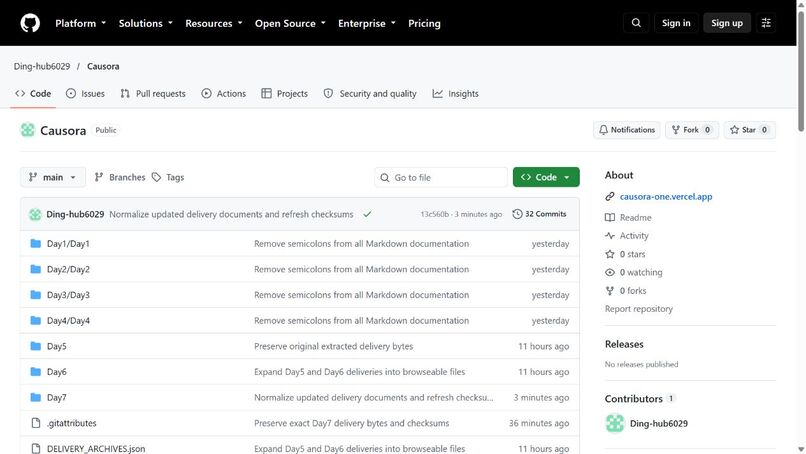Viewport: 806px width, 454px height.
Task: Click the Ding-hub6029 avatar in commit bar
Action: (35, 214)
